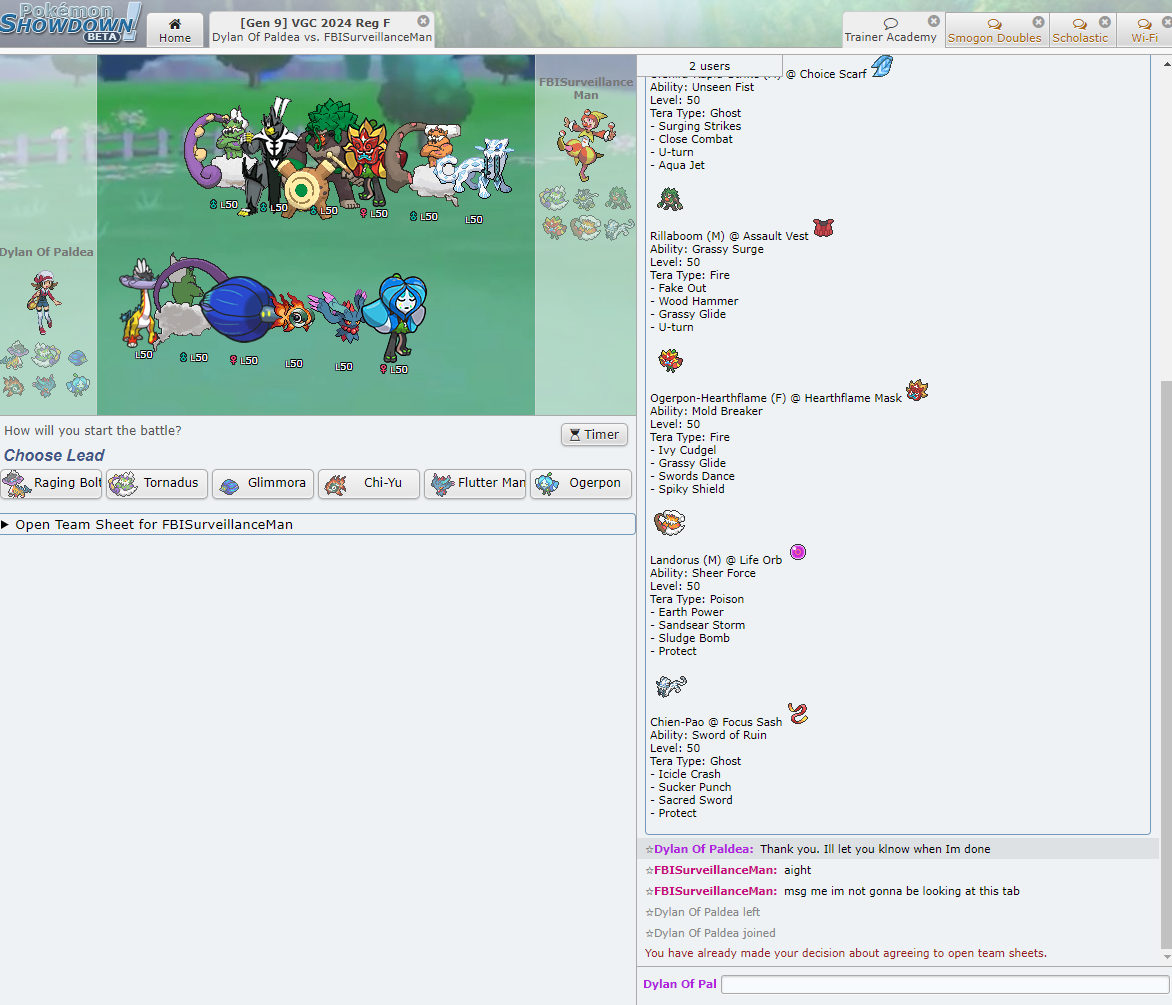Click the chat log scrollbar

[1166, 665]
